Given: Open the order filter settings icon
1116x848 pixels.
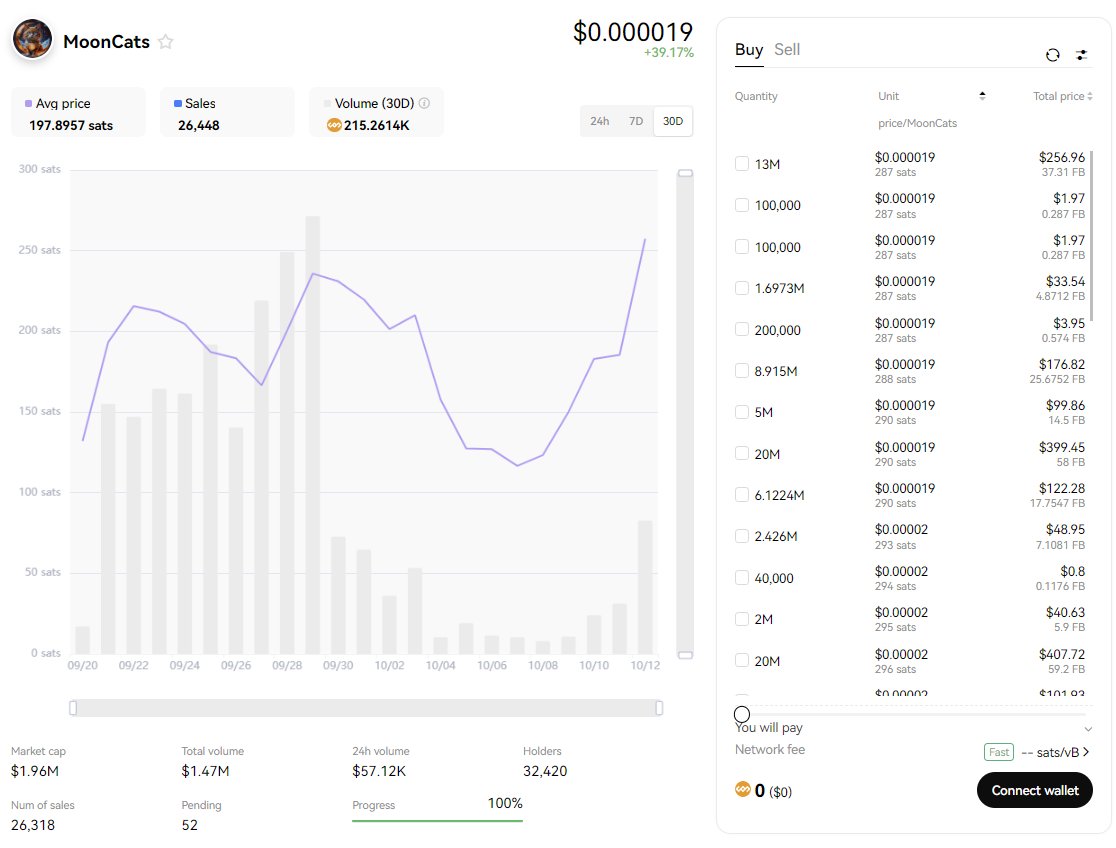Looking at the screenshot, I should [1082, 56].
